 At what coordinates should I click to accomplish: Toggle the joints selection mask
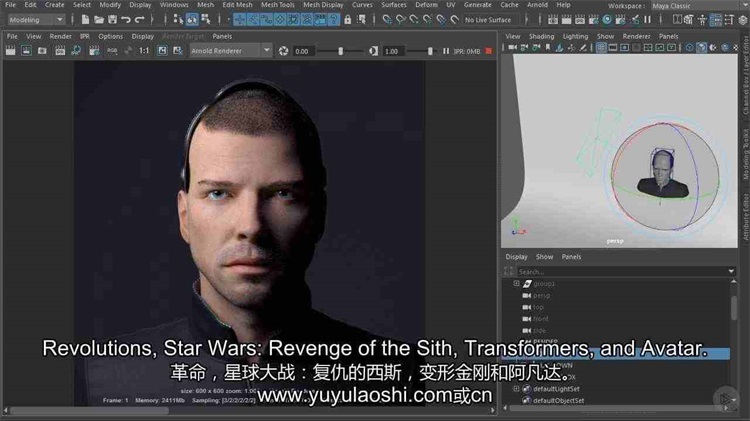click(x=253, y=20)
